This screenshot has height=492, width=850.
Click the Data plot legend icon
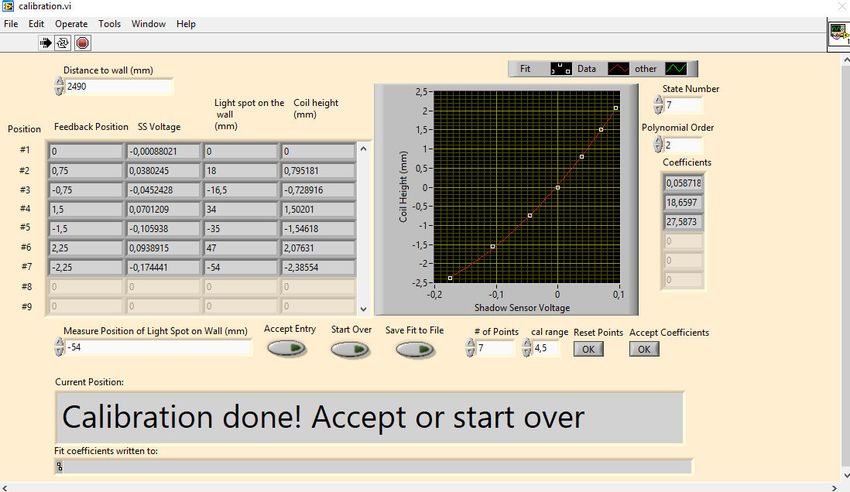[x=622, y=69]
